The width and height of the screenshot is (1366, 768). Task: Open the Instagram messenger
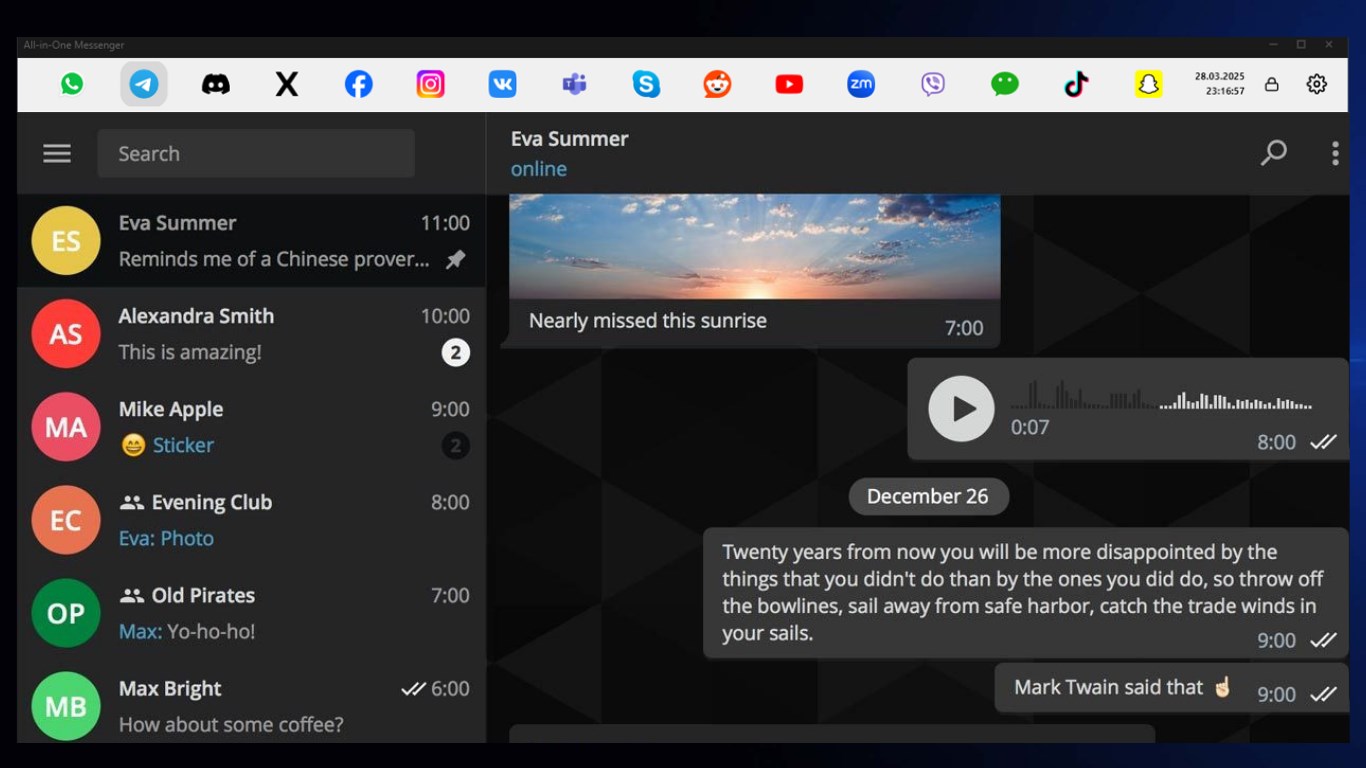(430, 84)
